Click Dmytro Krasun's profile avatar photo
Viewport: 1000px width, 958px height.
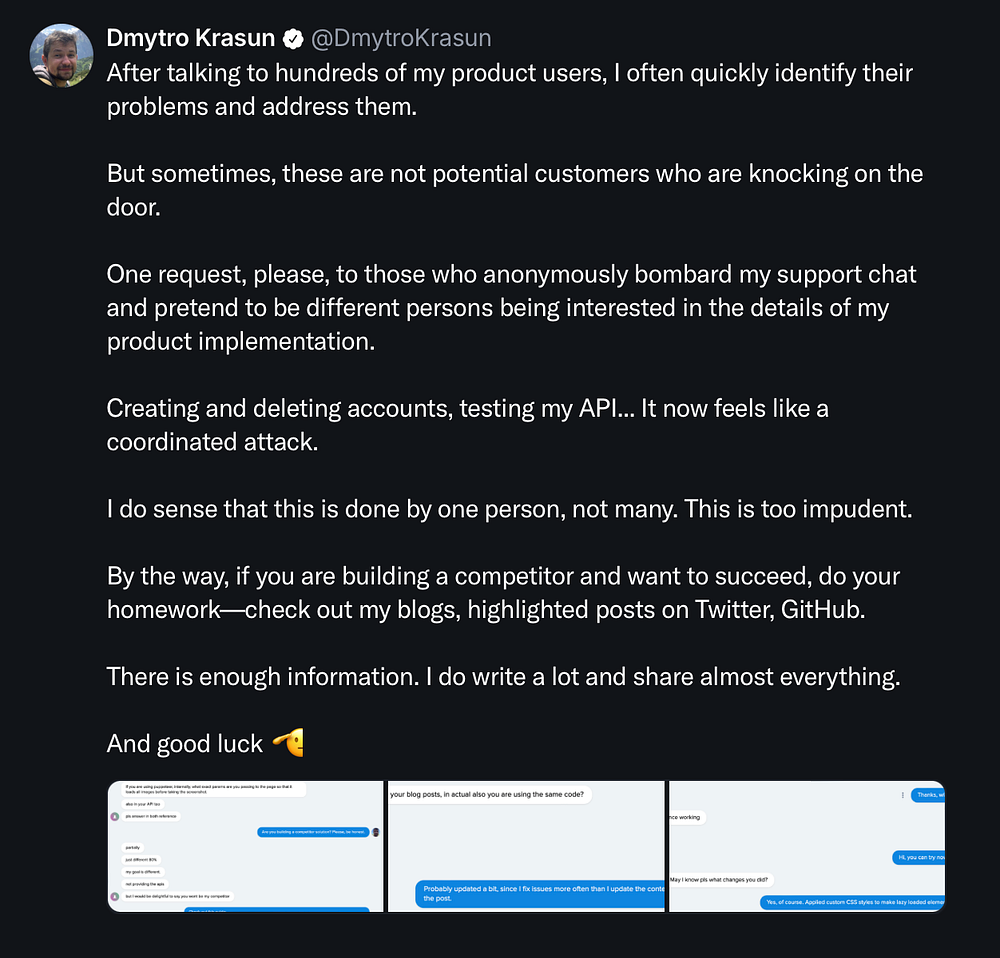pos(62,55)
